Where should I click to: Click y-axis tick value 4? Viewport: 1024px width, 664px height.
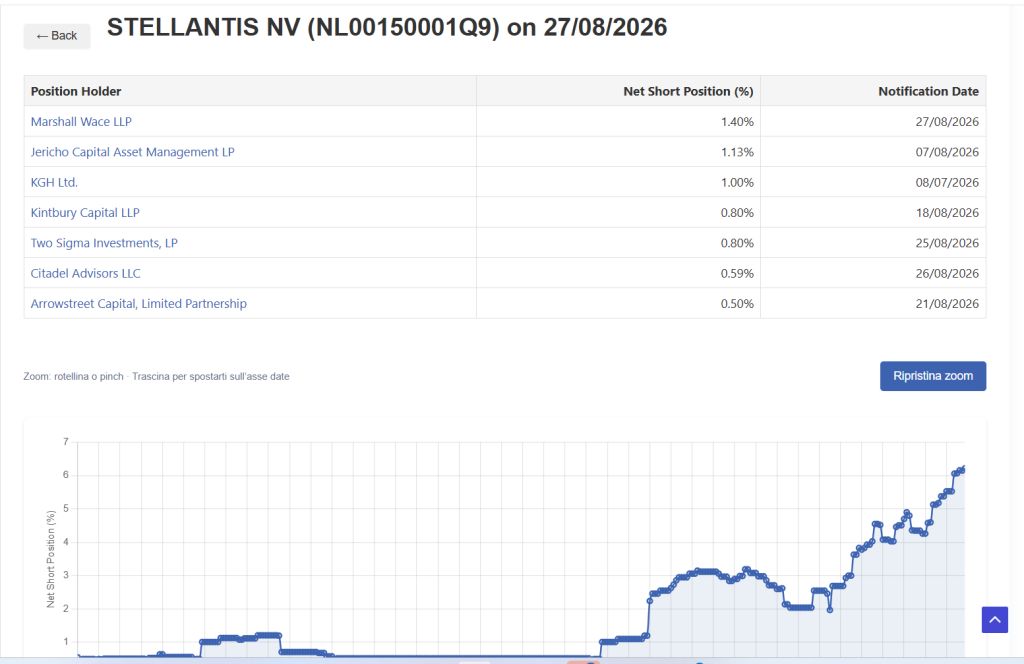(65, 542)
